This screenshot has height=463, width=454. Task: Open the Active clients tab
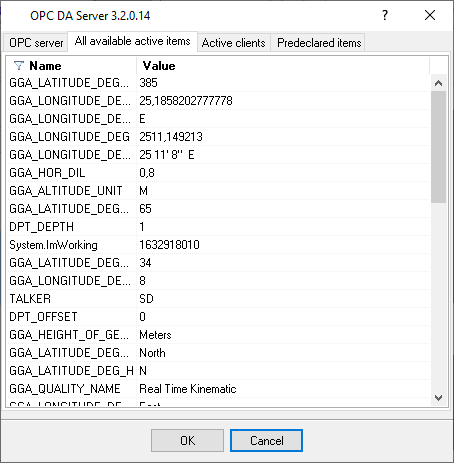[233, 43]
